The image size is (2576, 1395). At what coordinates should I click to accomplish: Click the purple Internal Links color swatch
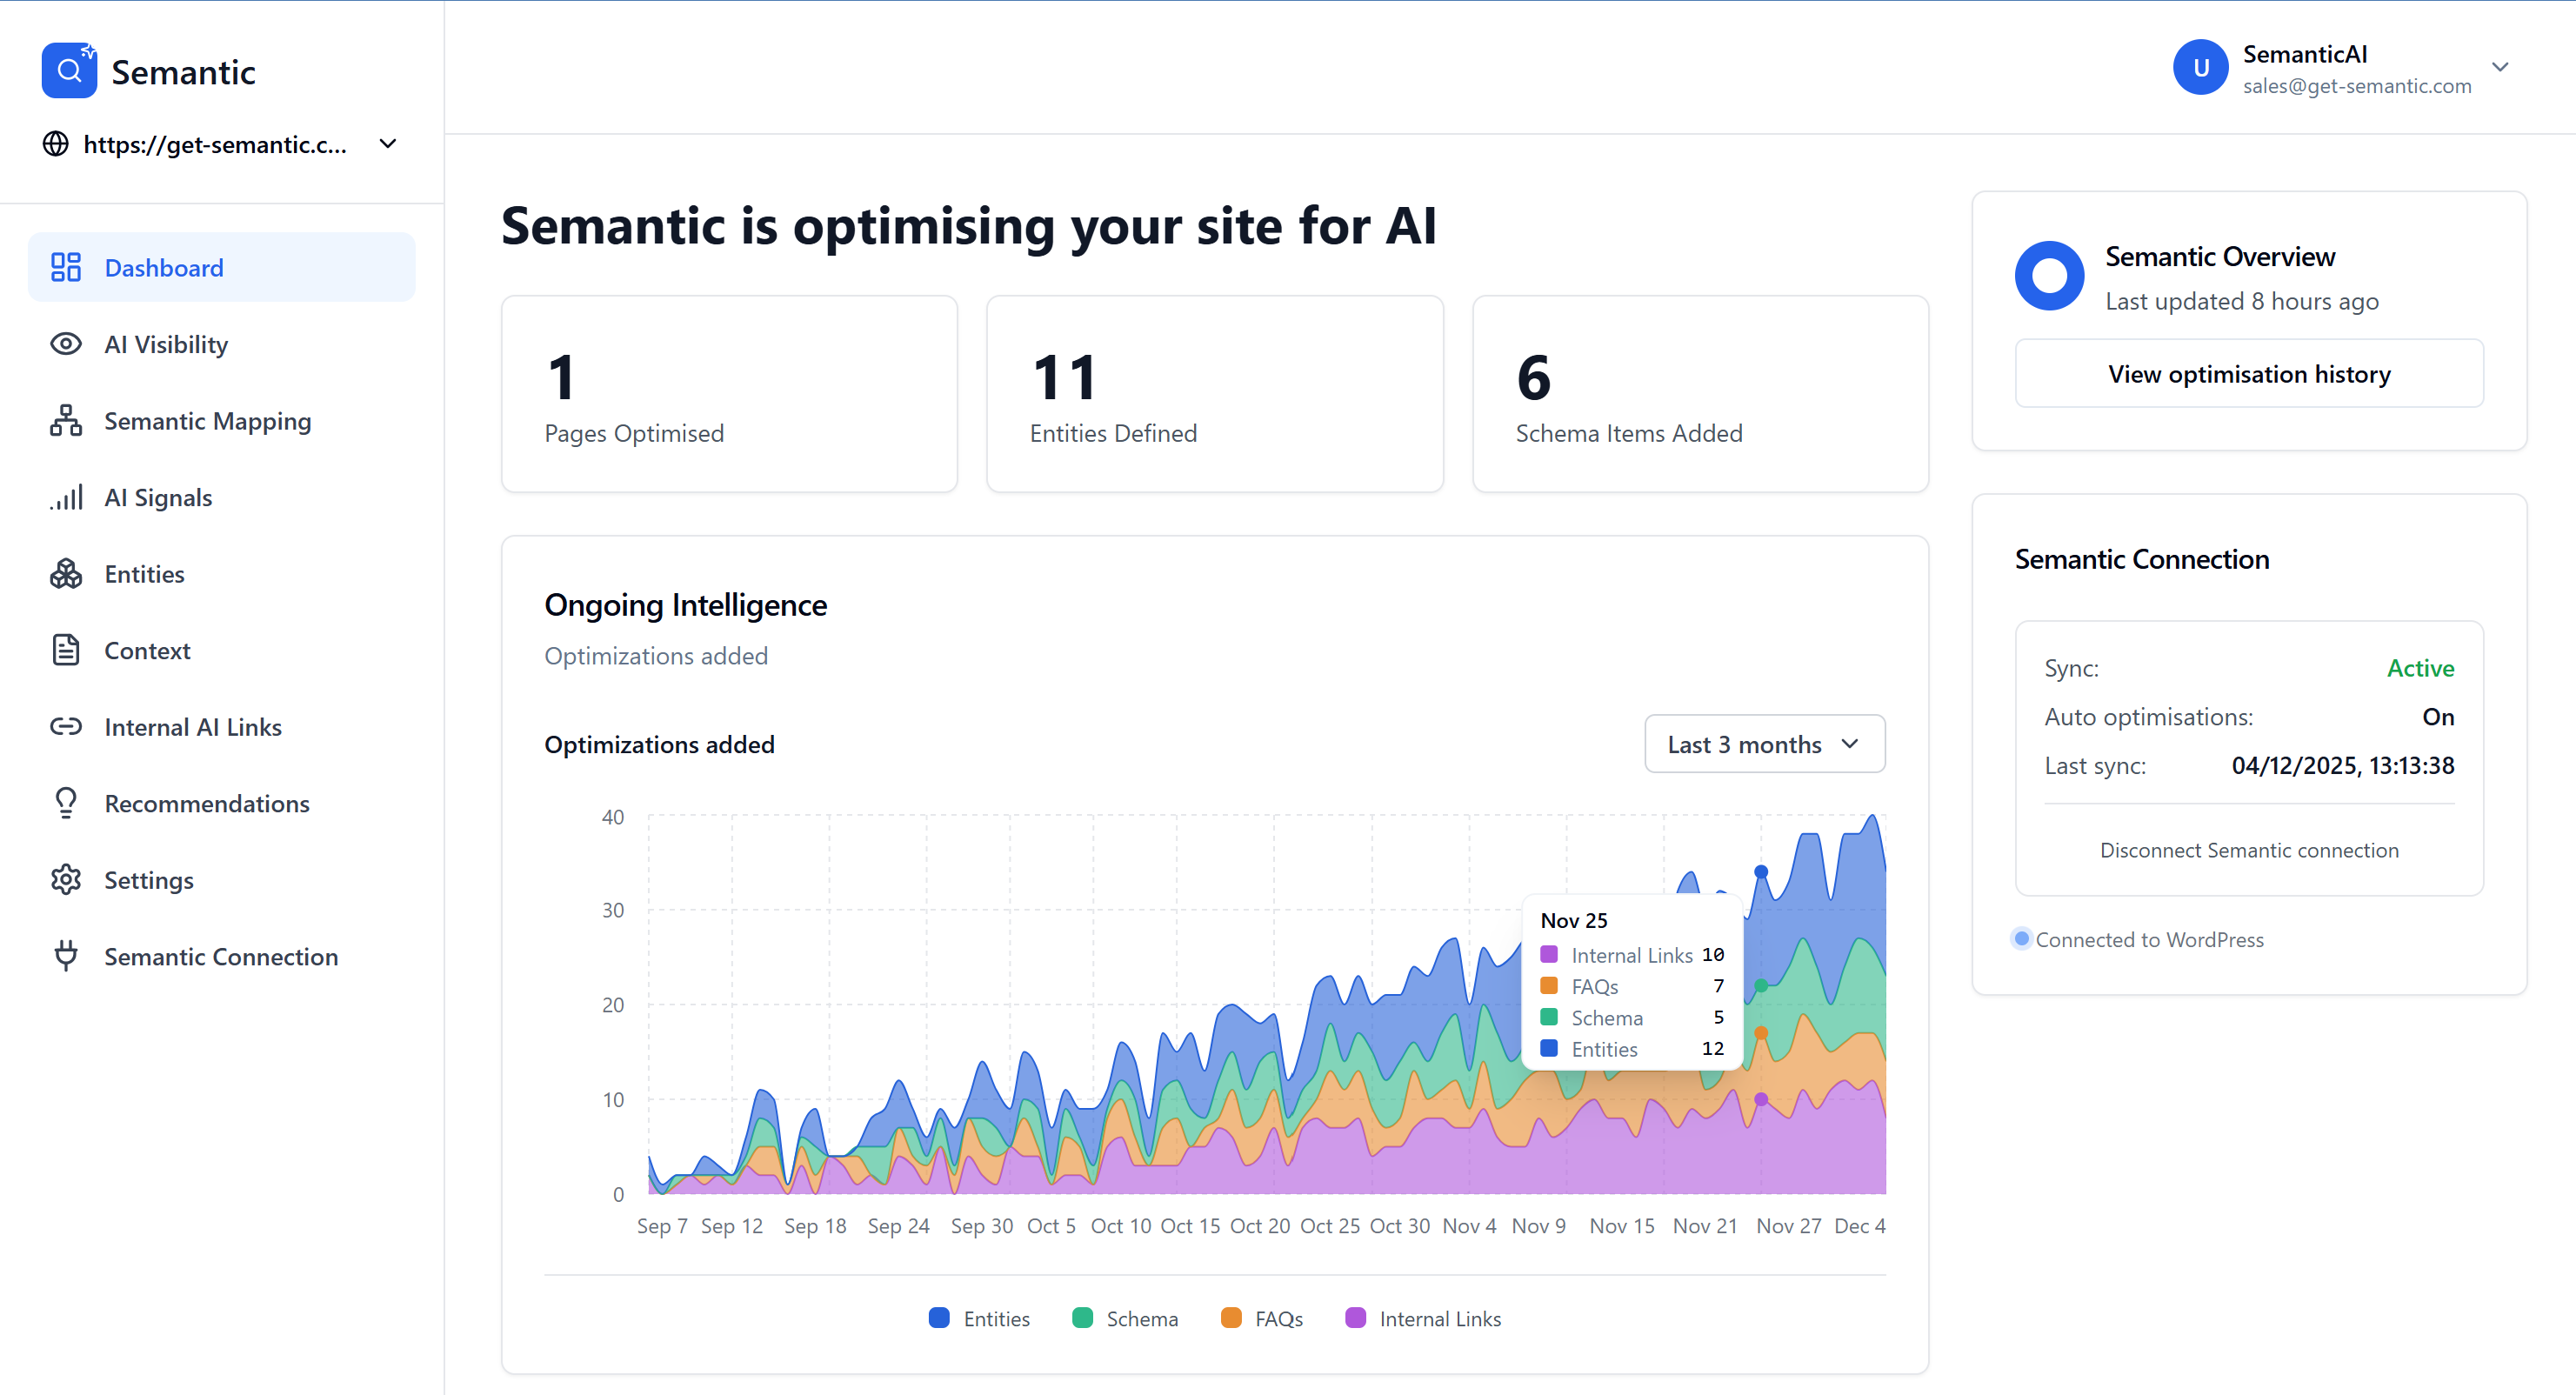(x=1355, y=1318)
